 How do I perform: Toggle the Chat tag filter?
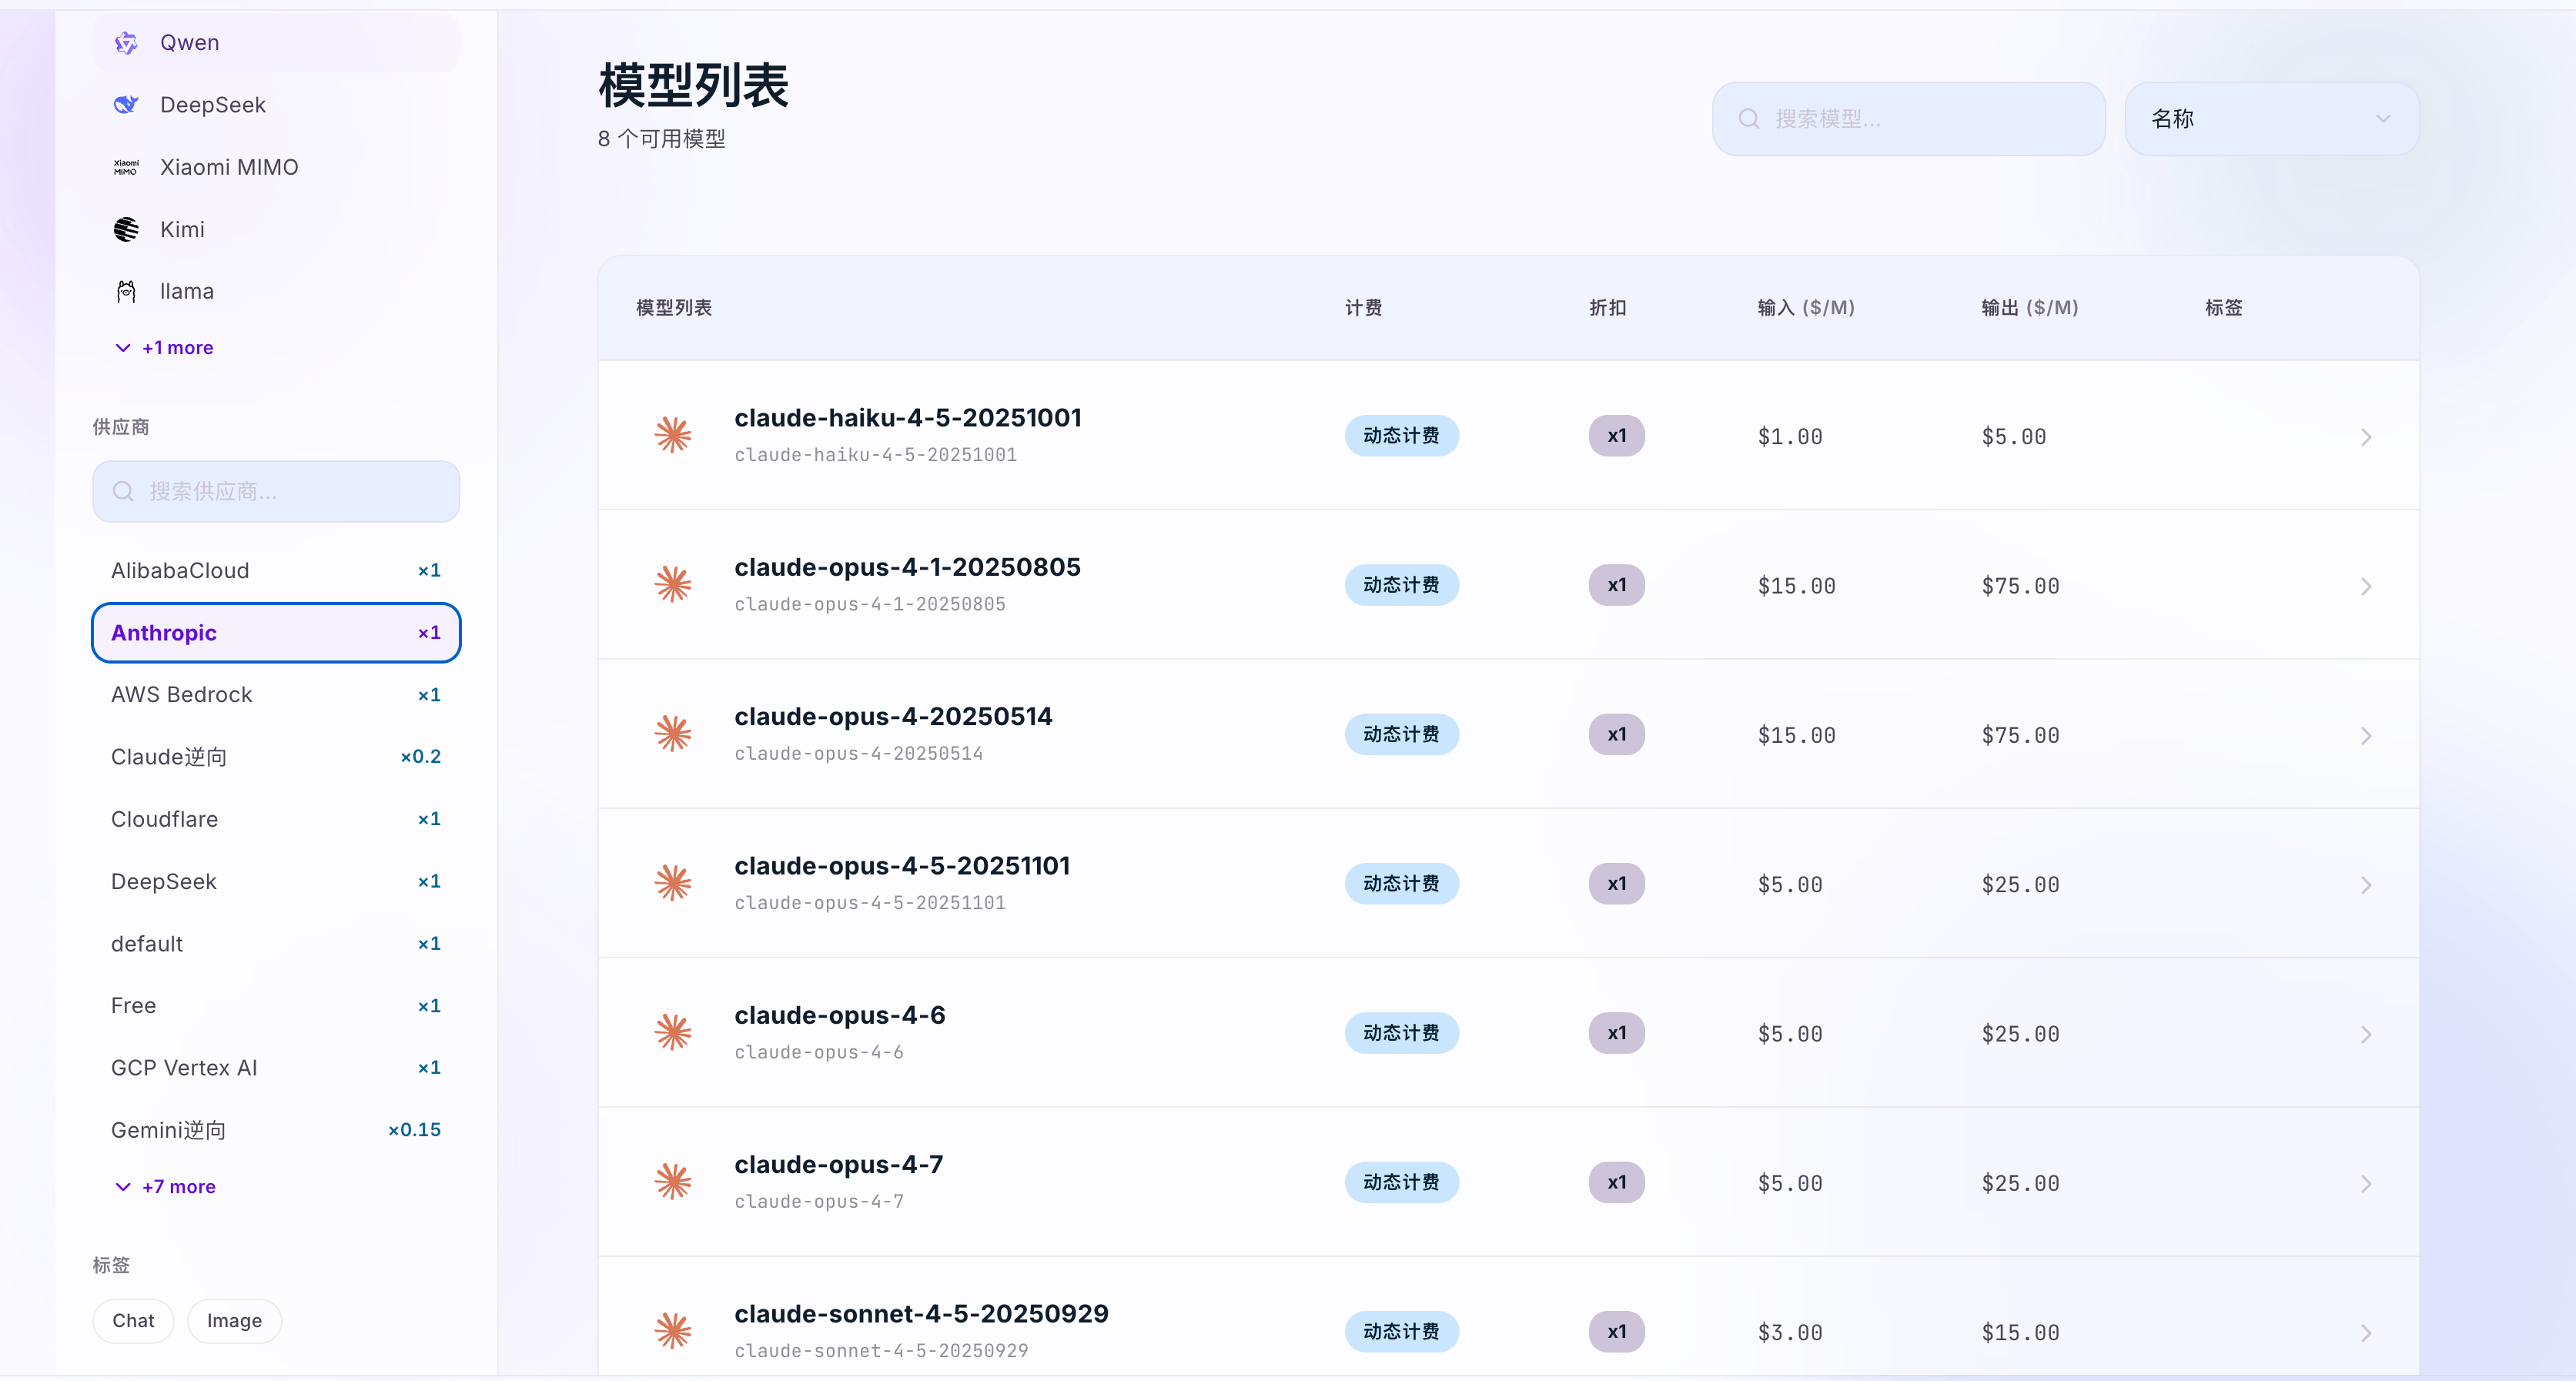pyautogui.click(x=133, y=1321)
